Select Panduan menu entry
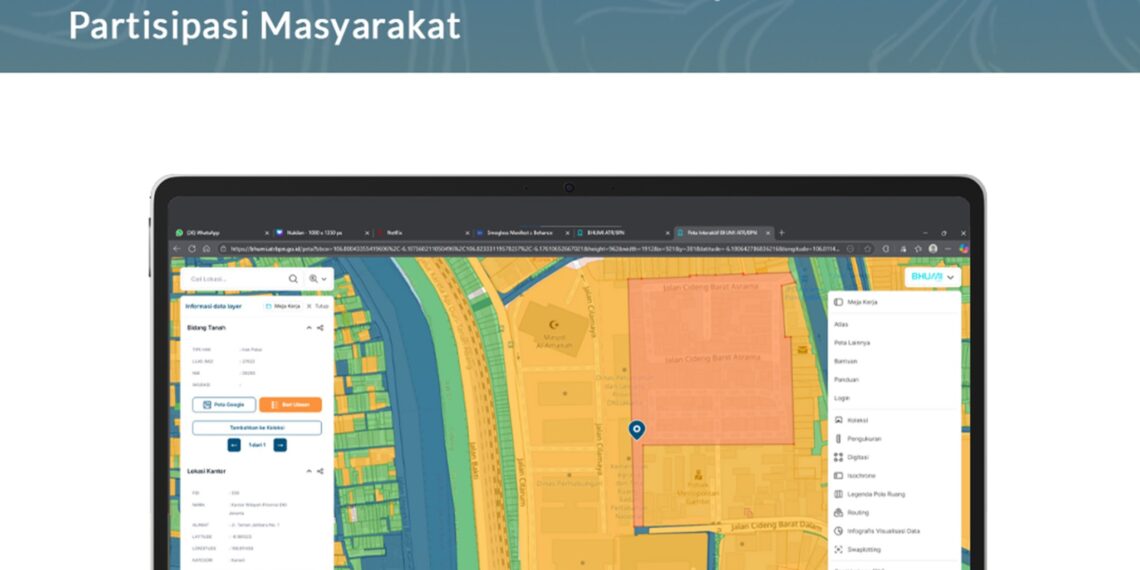 tap(846, 380)
